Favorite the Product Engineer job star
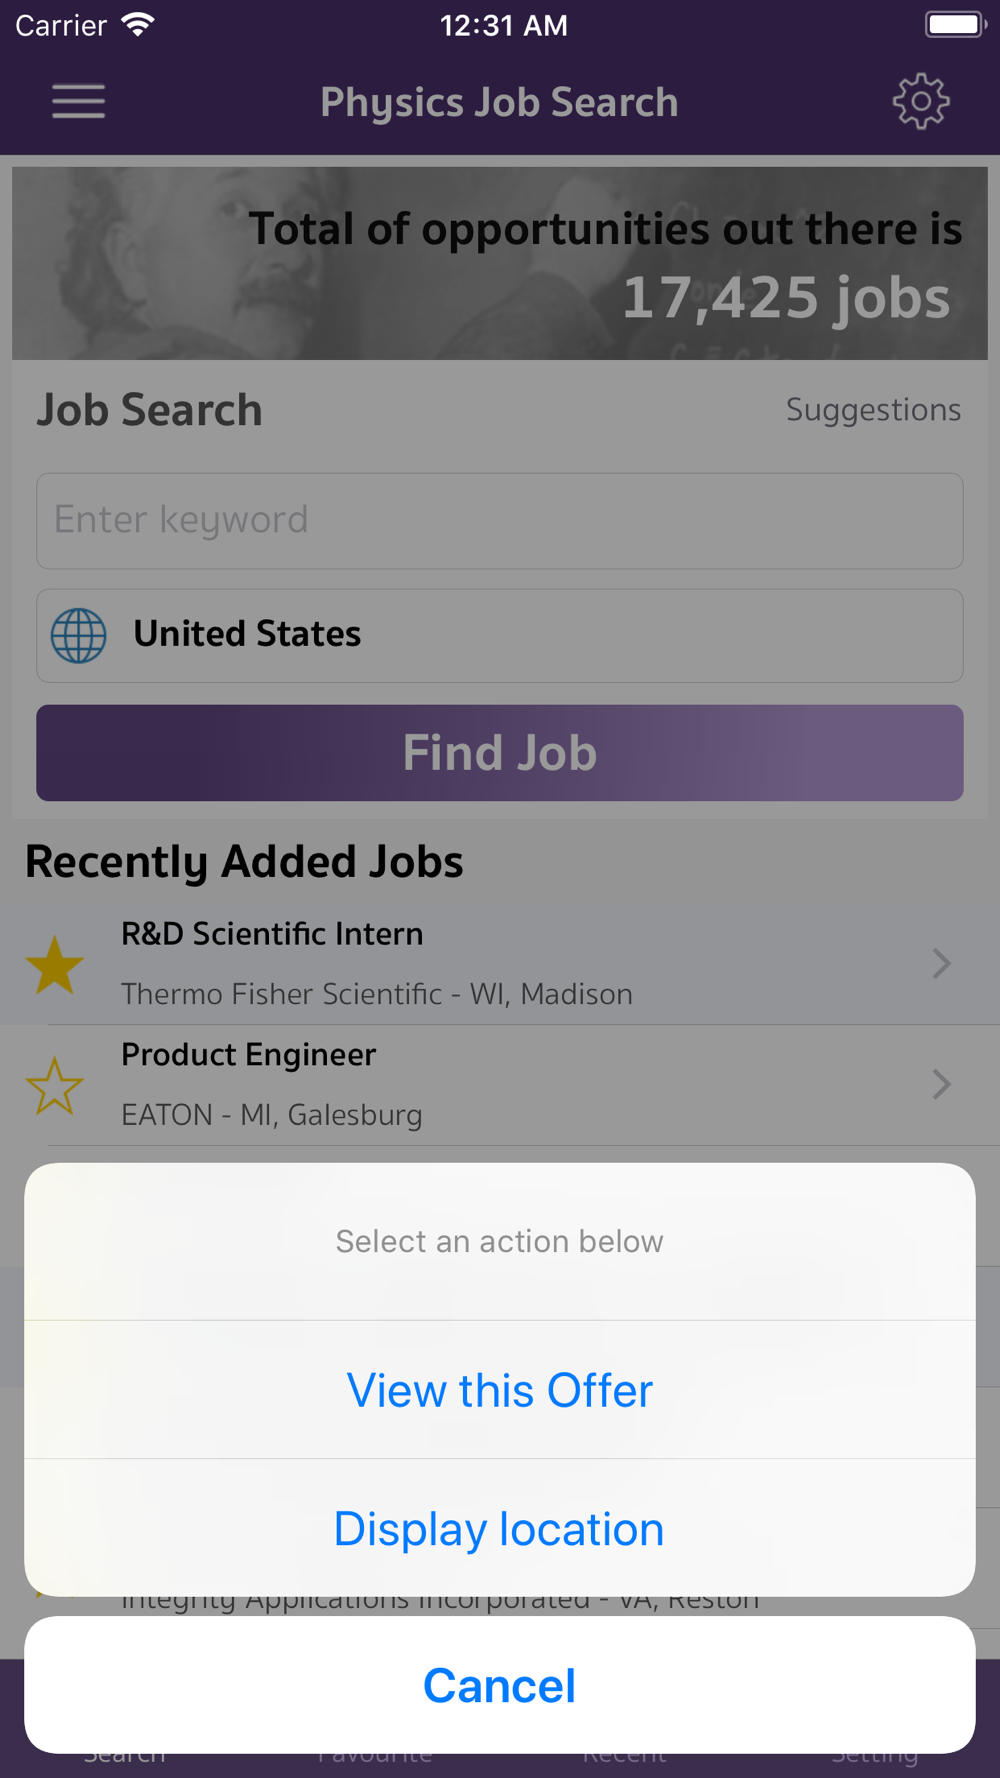 pos(54,1086)
